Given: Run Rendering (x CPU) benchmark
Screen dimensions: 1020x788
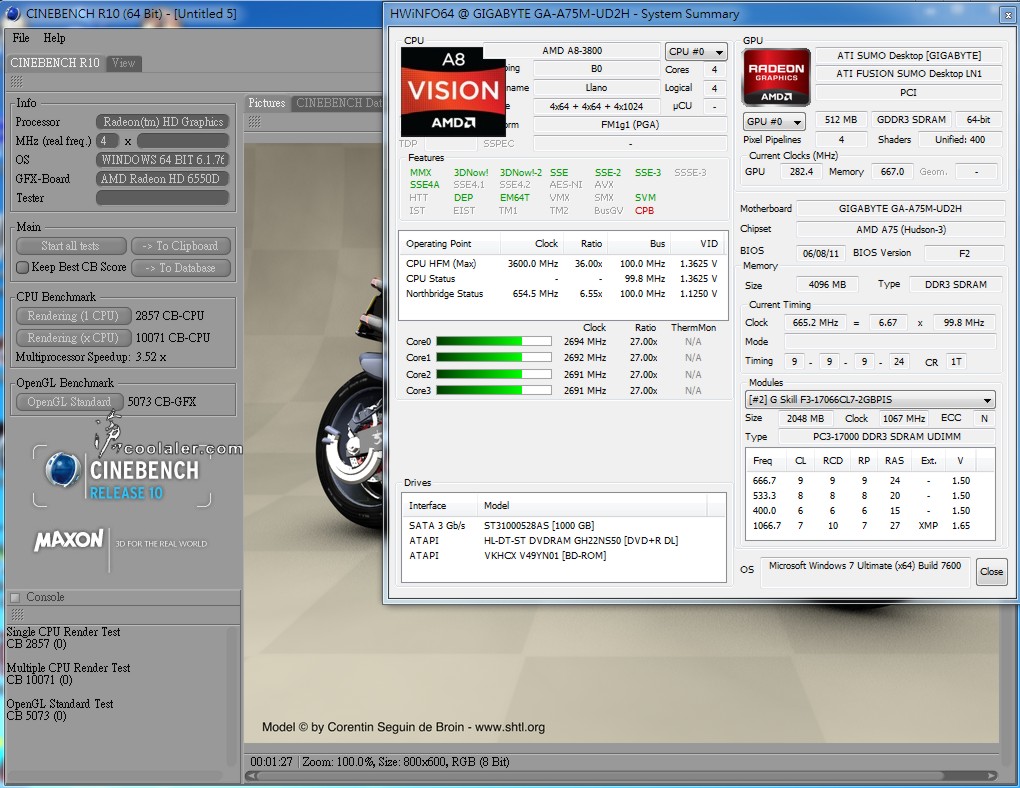Looking at the screenshot, I should point(73,338).
